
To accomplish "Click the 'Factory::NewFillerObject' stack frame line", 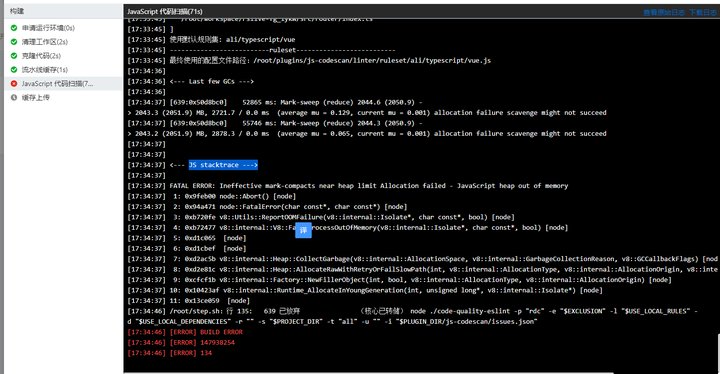I will (x=399, y=280).
